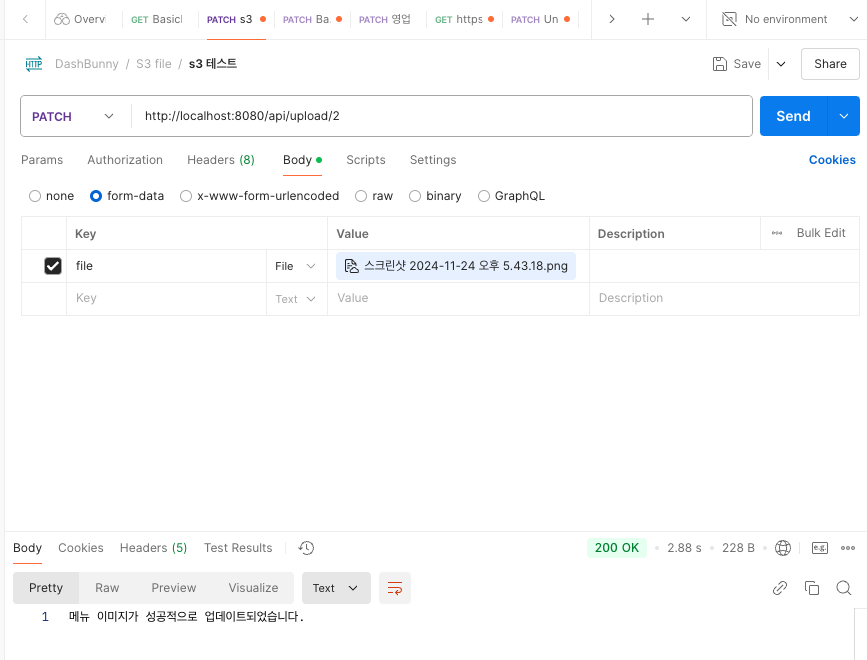Open search in the response body
Screen dimensions: 867x660
[x=843, y=588]
